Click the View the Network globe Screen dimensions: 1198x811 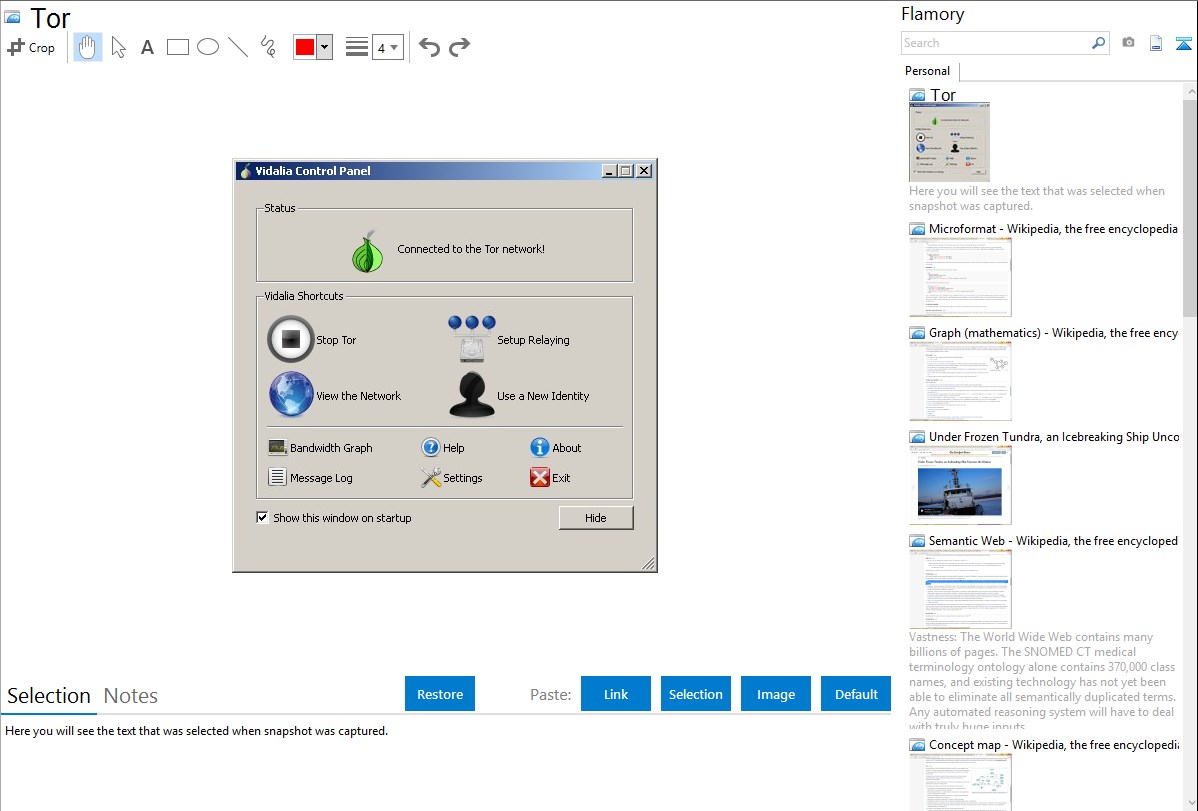tap(291, 394)
